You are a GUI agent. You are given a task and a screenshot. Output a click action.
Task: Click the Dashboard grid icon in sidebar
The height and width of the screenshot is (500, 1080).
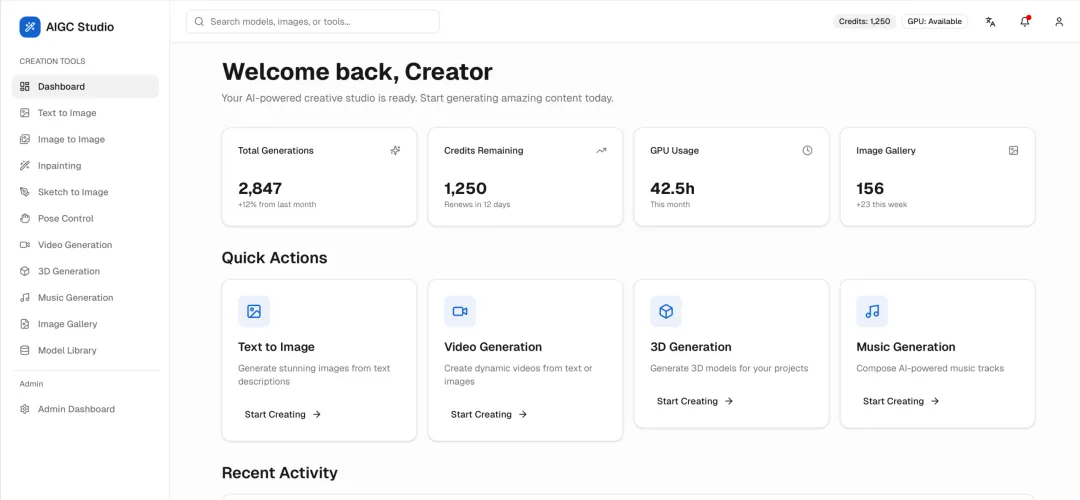[25, 87]
